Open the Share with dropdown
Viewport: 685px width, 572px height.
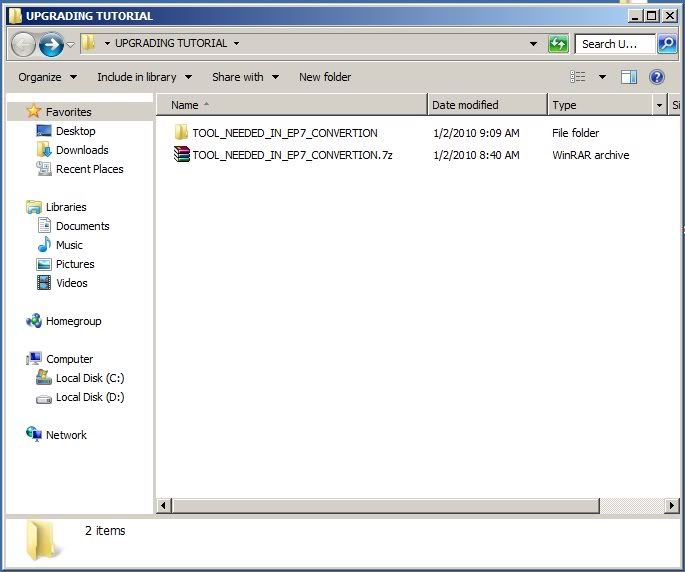245,77
